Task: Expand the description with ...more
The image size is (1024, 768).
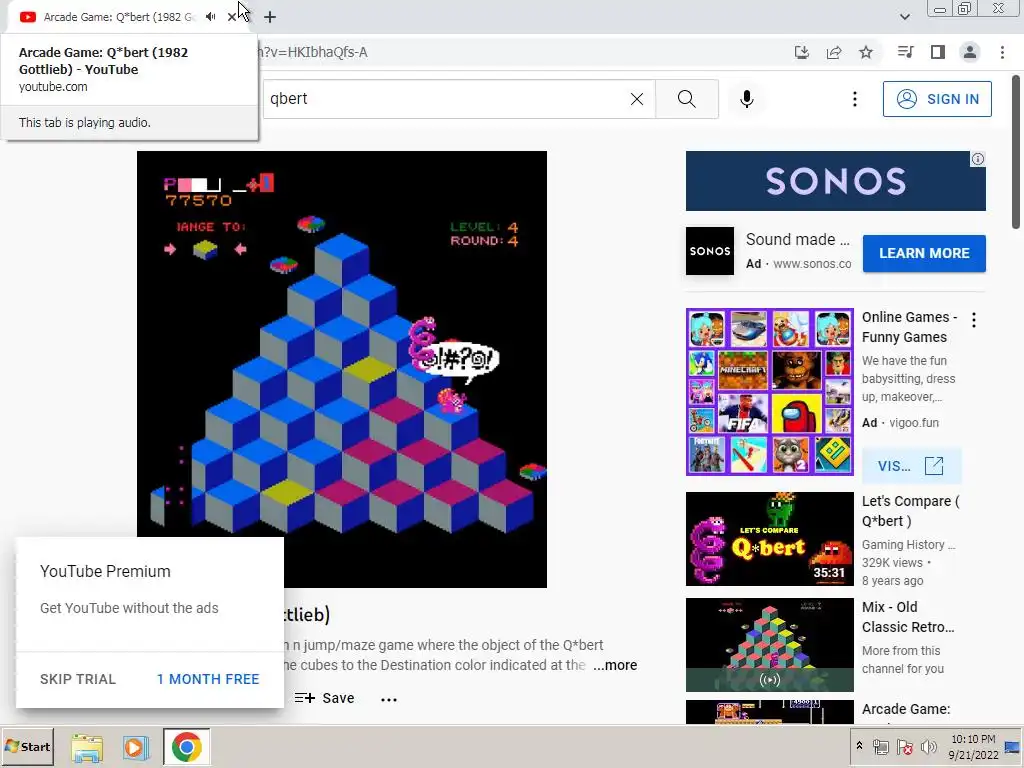Action: click(615, 665)
